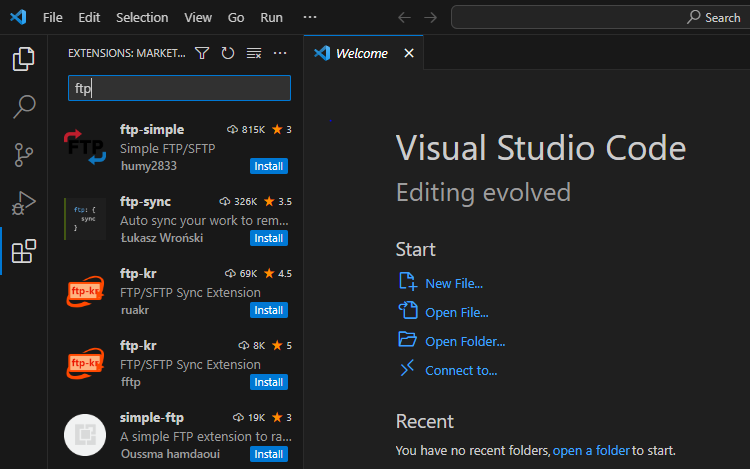The height and width of the screenshot is (469, 750).
Task: Open the Search view in activity bar
Action: tap(24, 107)
